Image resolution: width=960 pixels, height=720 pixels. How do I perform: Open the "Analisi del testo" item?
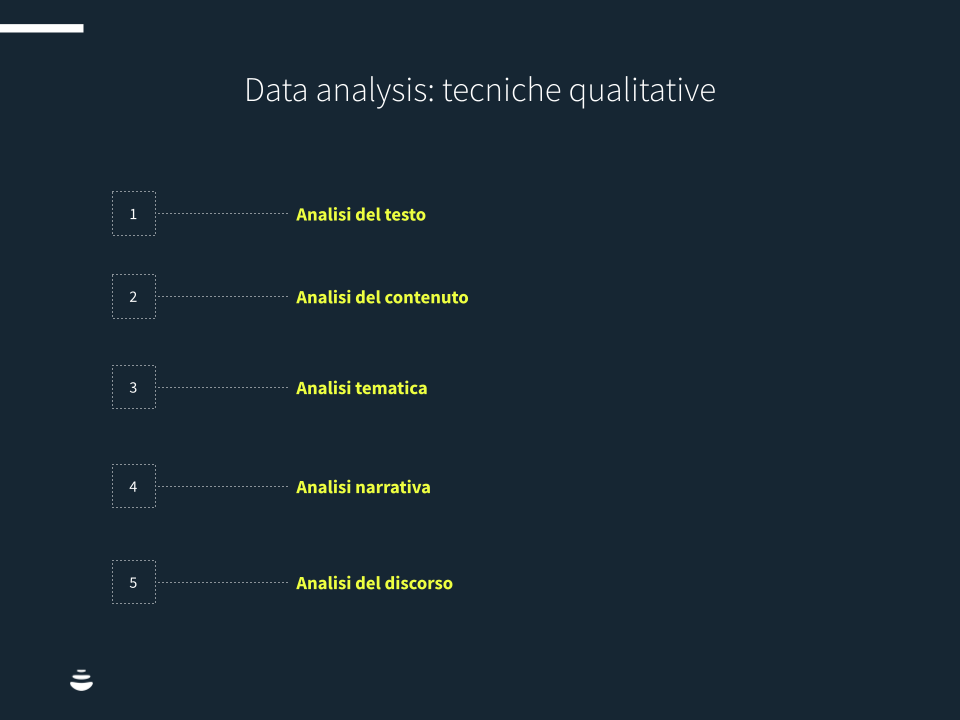(361, 214)
